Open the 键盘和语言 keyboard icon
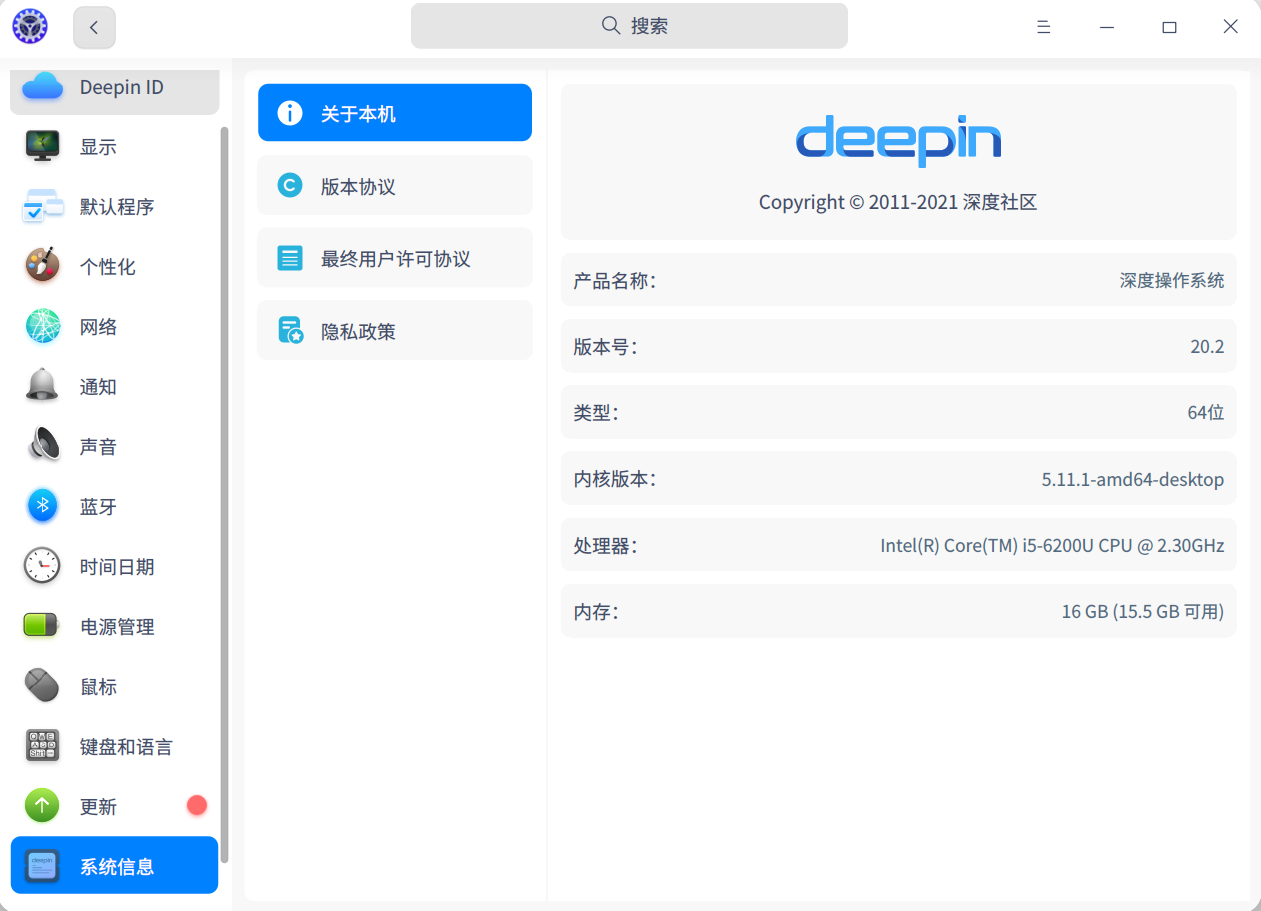The width and height of the screenshot is (1261, 911). click(43, 746)
